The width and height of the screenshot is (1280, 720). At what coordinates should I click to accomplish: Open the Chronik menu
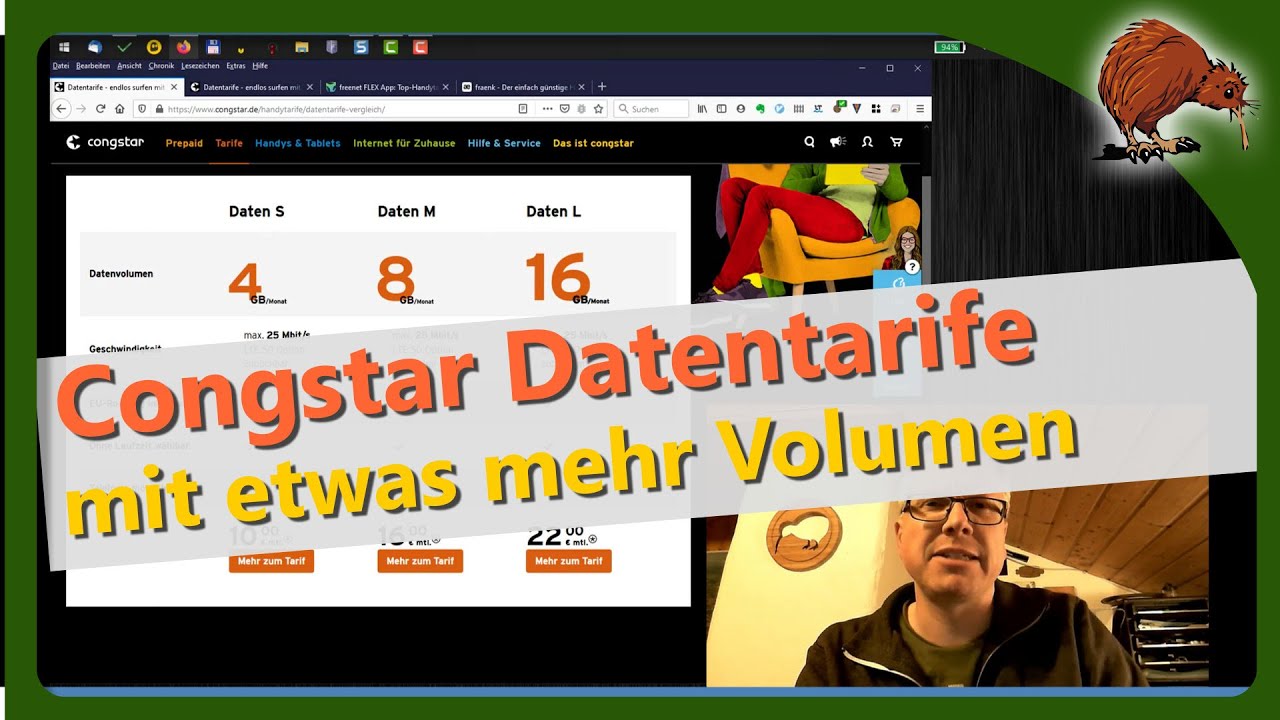tap(161, 66)
